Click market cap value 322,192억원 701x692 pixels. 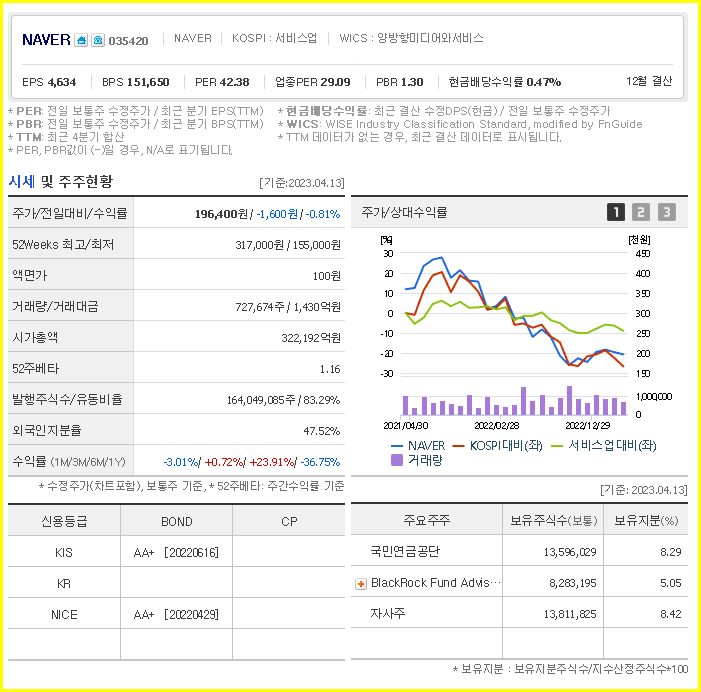point(311,338)
